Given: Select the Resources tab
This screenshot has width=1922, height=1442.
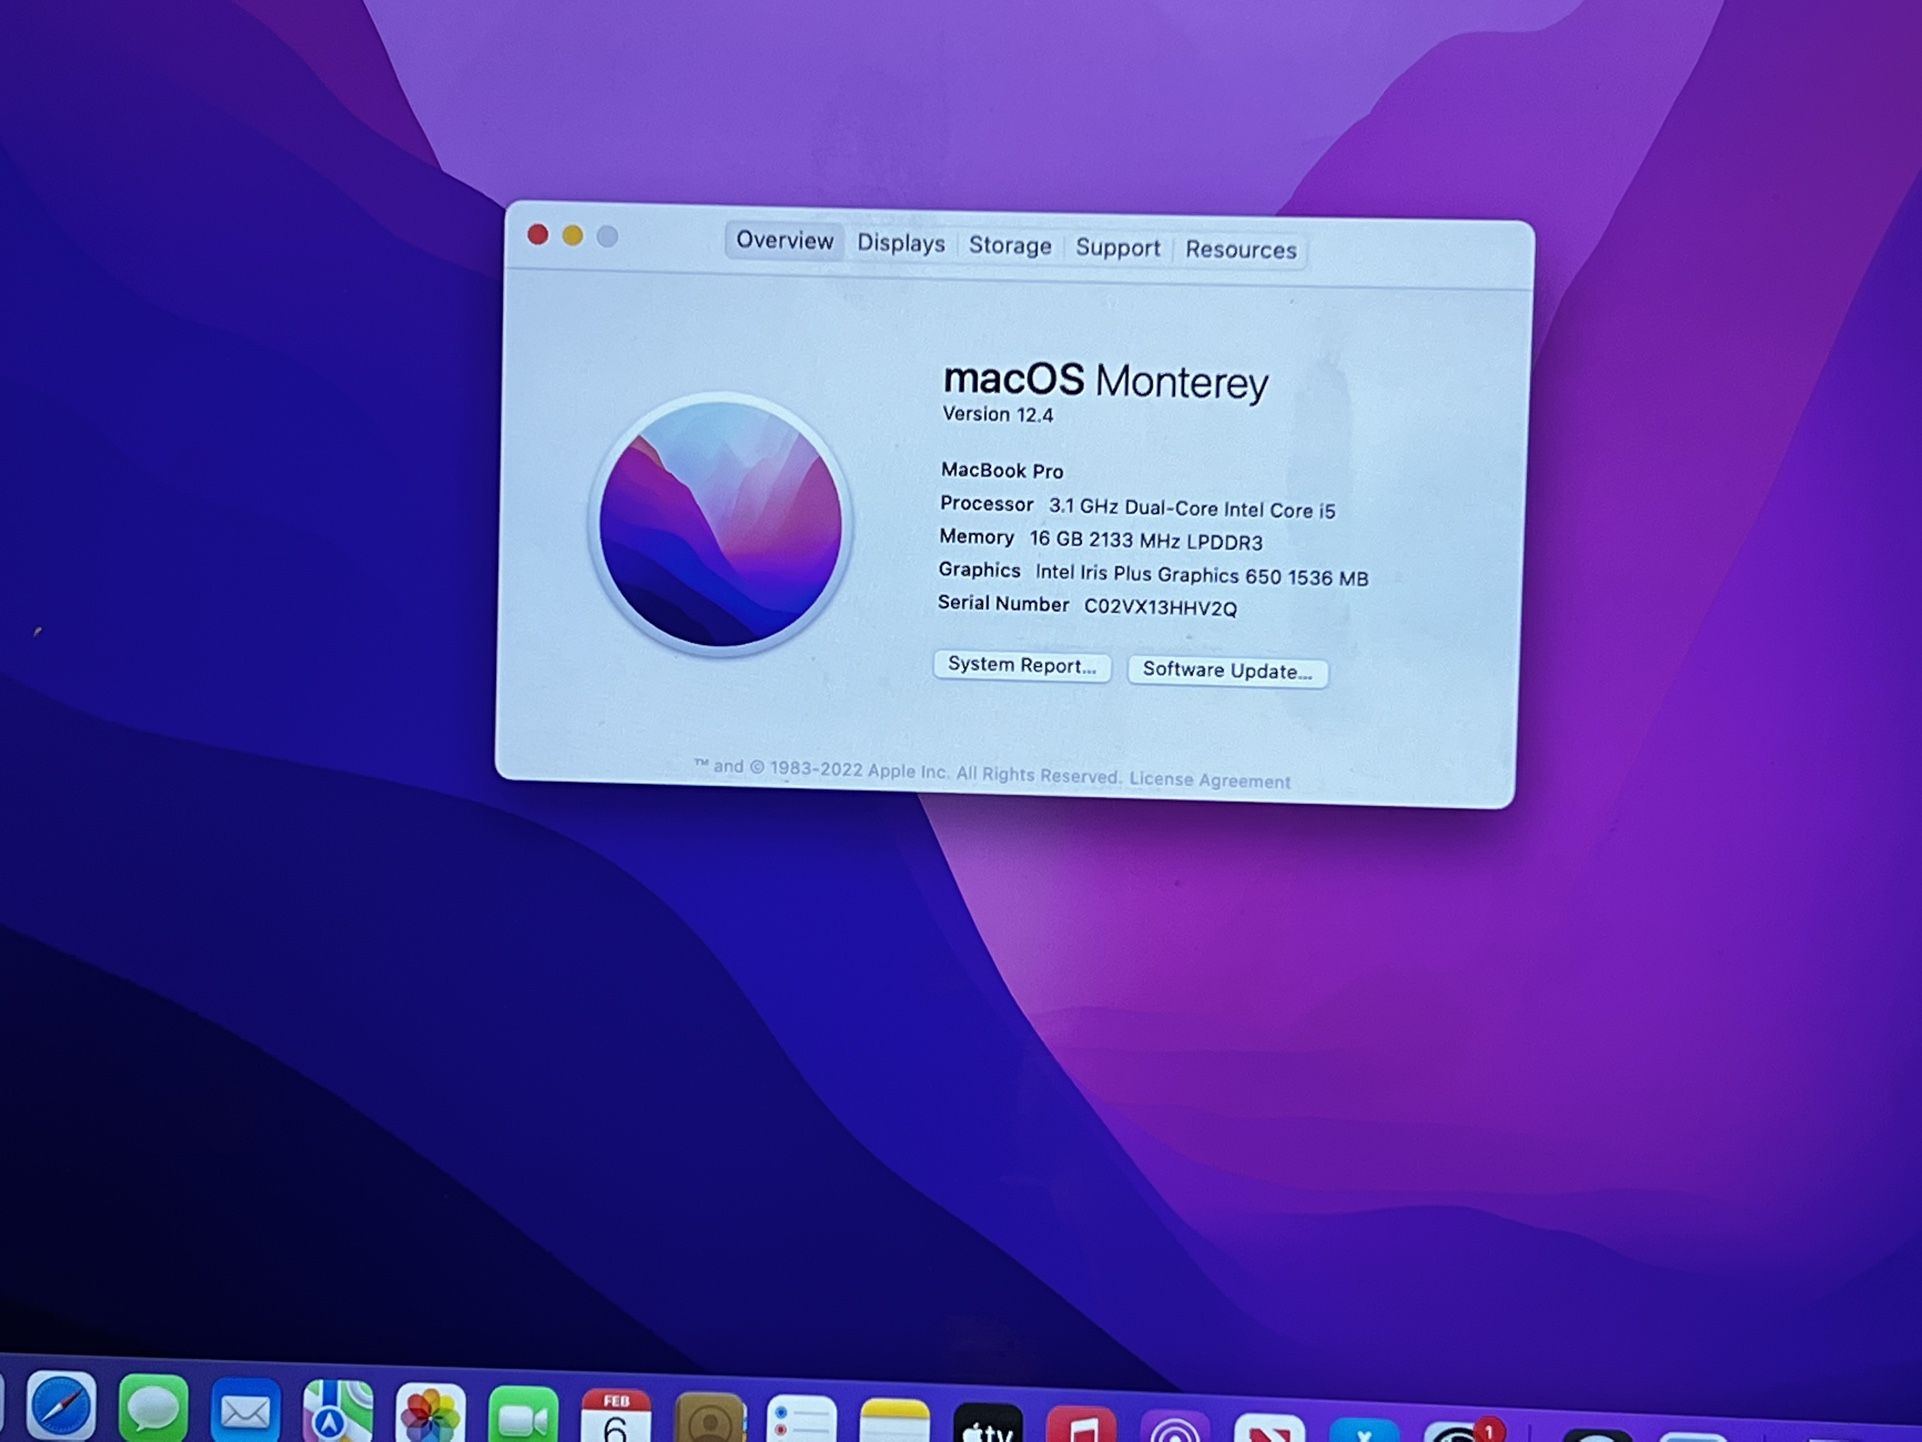Looking at the screenshot, I should [1241, 250].
